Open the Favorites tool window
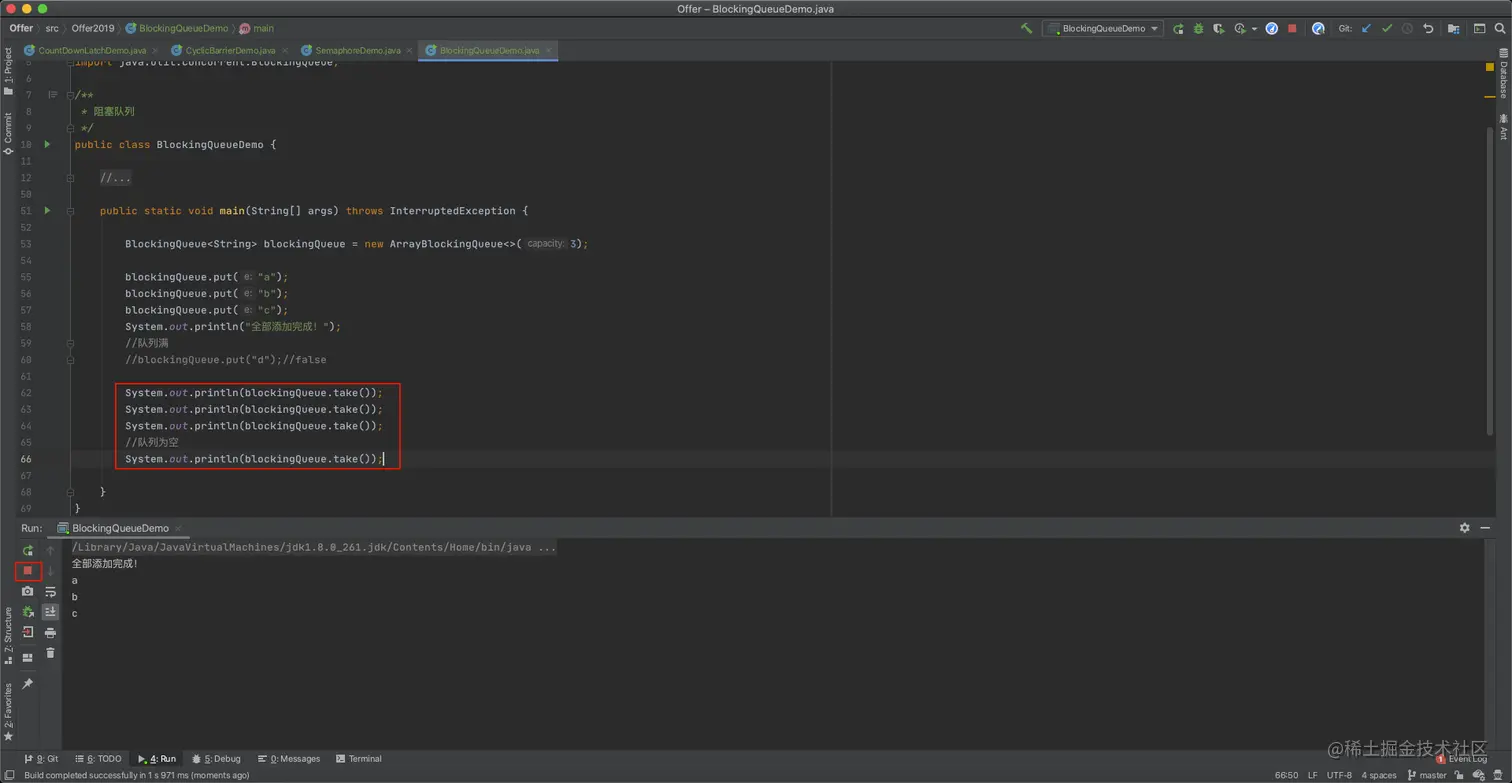This screenshot has height=783, width=1512. [x=8, y=711]
